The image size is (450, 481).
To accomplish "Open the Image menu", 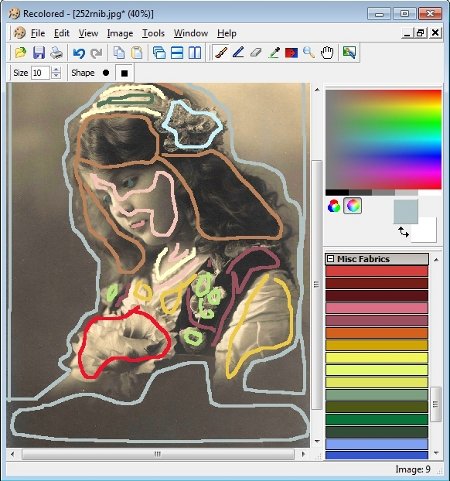I will [120, 33].
